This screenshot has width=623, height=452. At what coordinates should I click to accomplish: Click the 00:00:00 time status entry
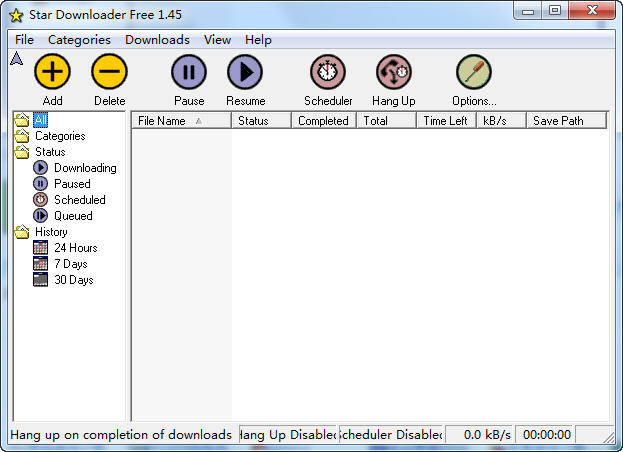[545, 435]
